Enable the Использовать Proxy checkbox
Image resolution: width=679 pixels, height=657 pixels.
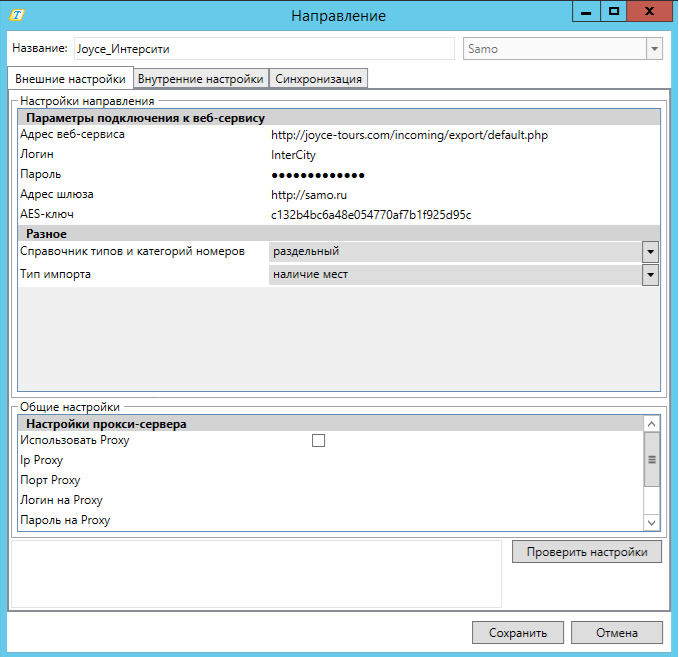coord(319,440)
